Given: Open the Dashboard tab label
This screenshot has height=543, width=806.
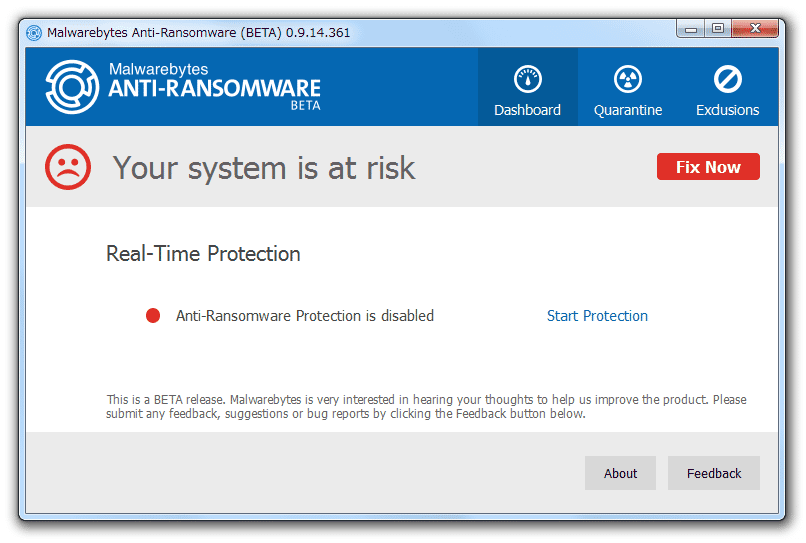Looking at the screenshot, I should 527,110.
